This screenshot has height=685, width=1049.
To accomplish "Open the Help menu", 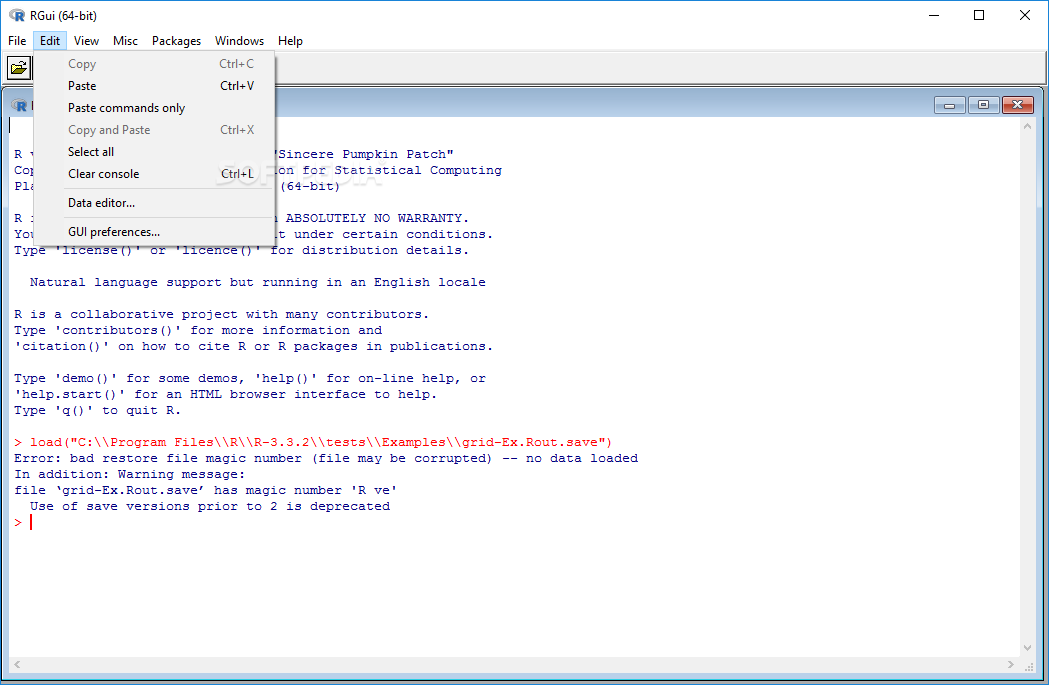I will pyautogui.click(x=290, y=41).
